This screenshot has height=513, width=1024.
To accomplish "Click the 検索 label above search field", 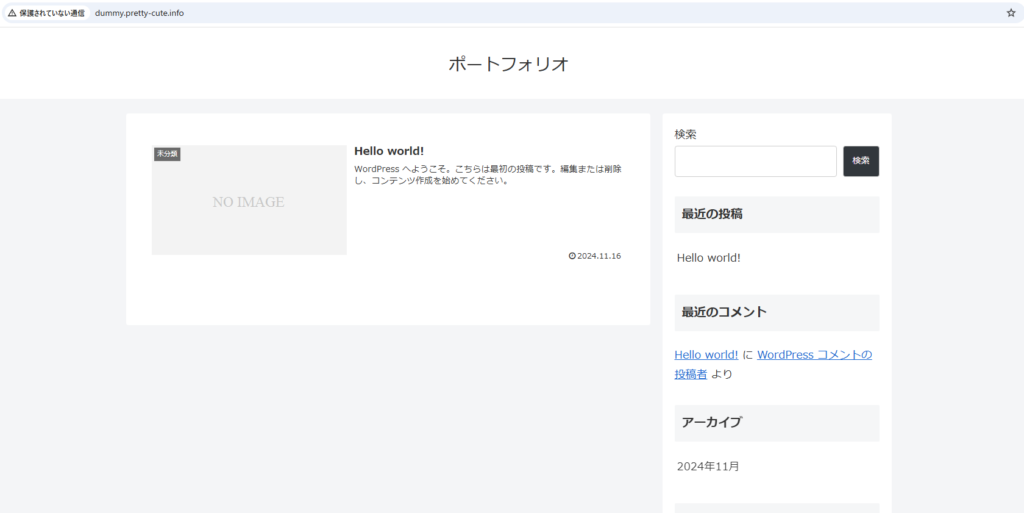I will 685,134.
